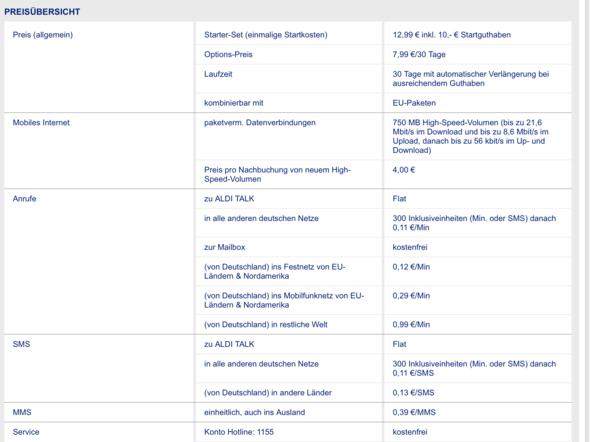Screen dimensions: 590x442
Task: Click 'Flat' value in Anrufe section
Action: coord(399,199)
